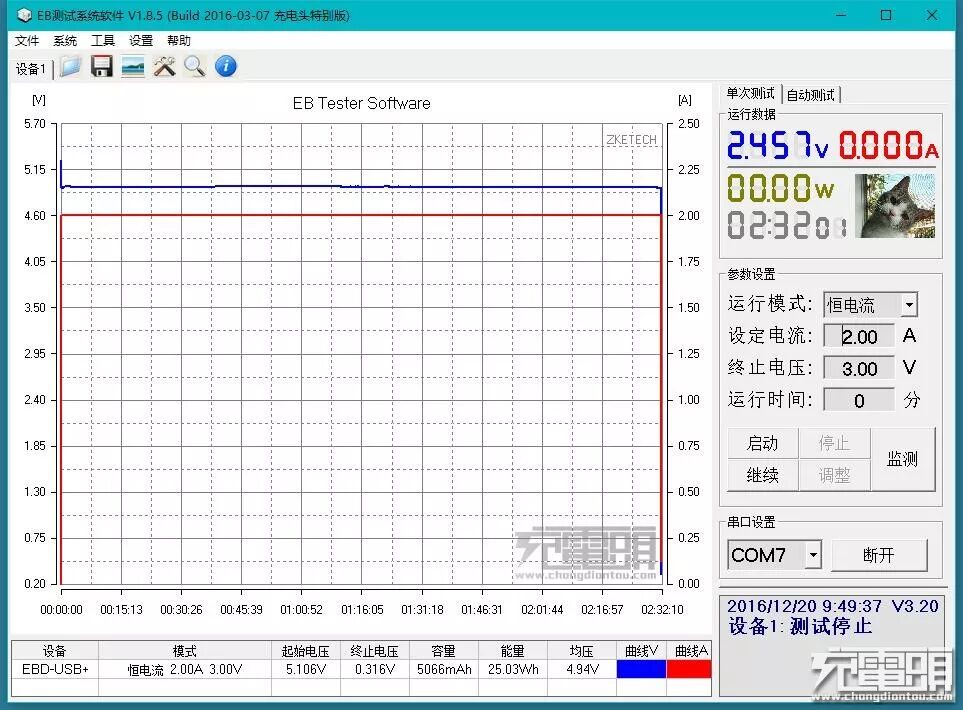Open the COM7 serial port combo box
The width and height of the screenshot is (963, 710).
[774, 555]
